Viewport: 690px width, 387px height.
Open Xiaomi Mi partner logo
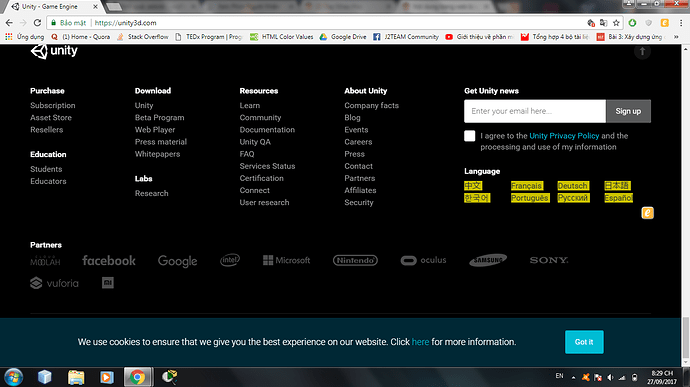coord(108,283)
